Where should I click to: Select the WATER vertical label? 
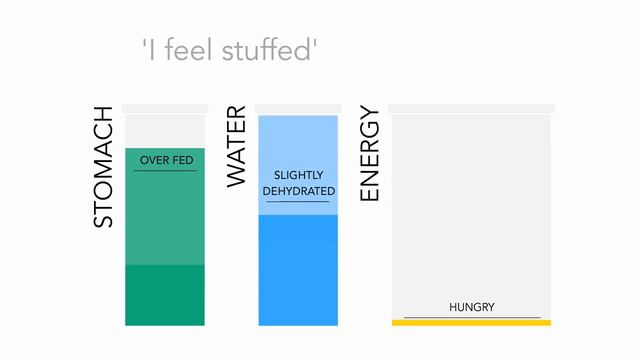(x=236, y=147)
